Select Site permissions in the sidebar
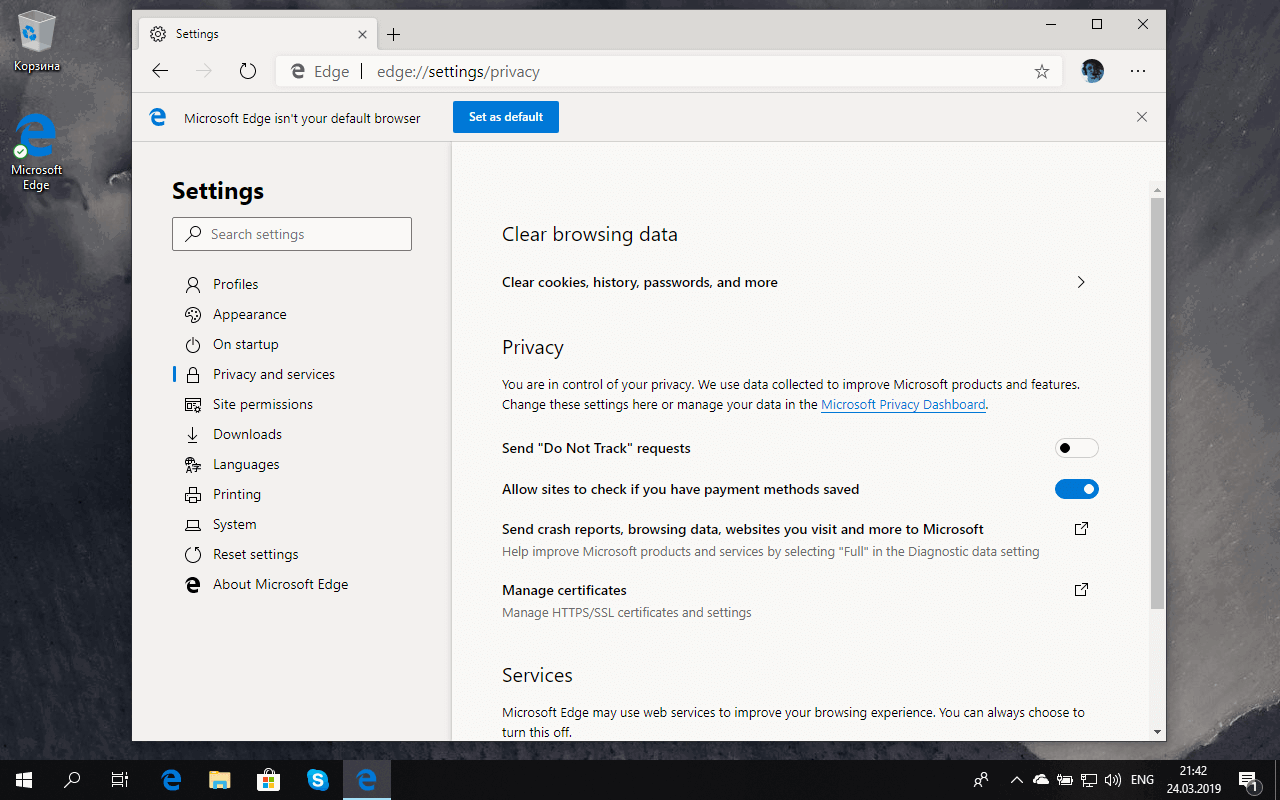1280x800 pixels. pyautogui.click(x=263, y=404)
